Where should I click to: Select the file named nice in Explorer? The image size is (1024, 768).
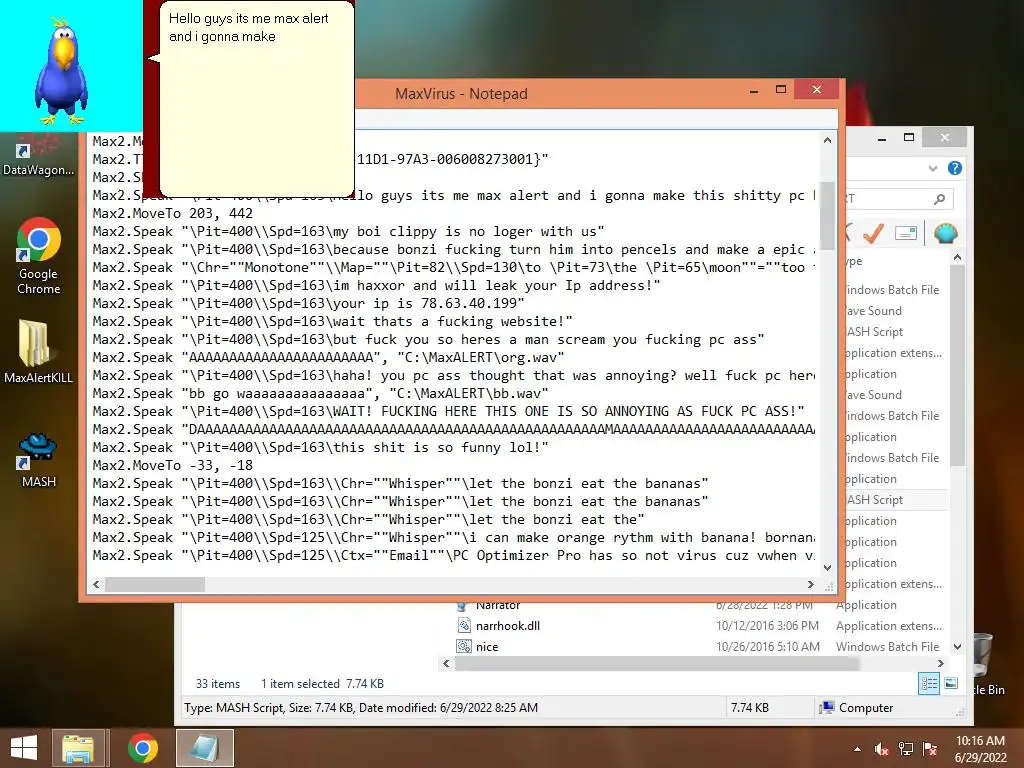[x=487, y=647]
